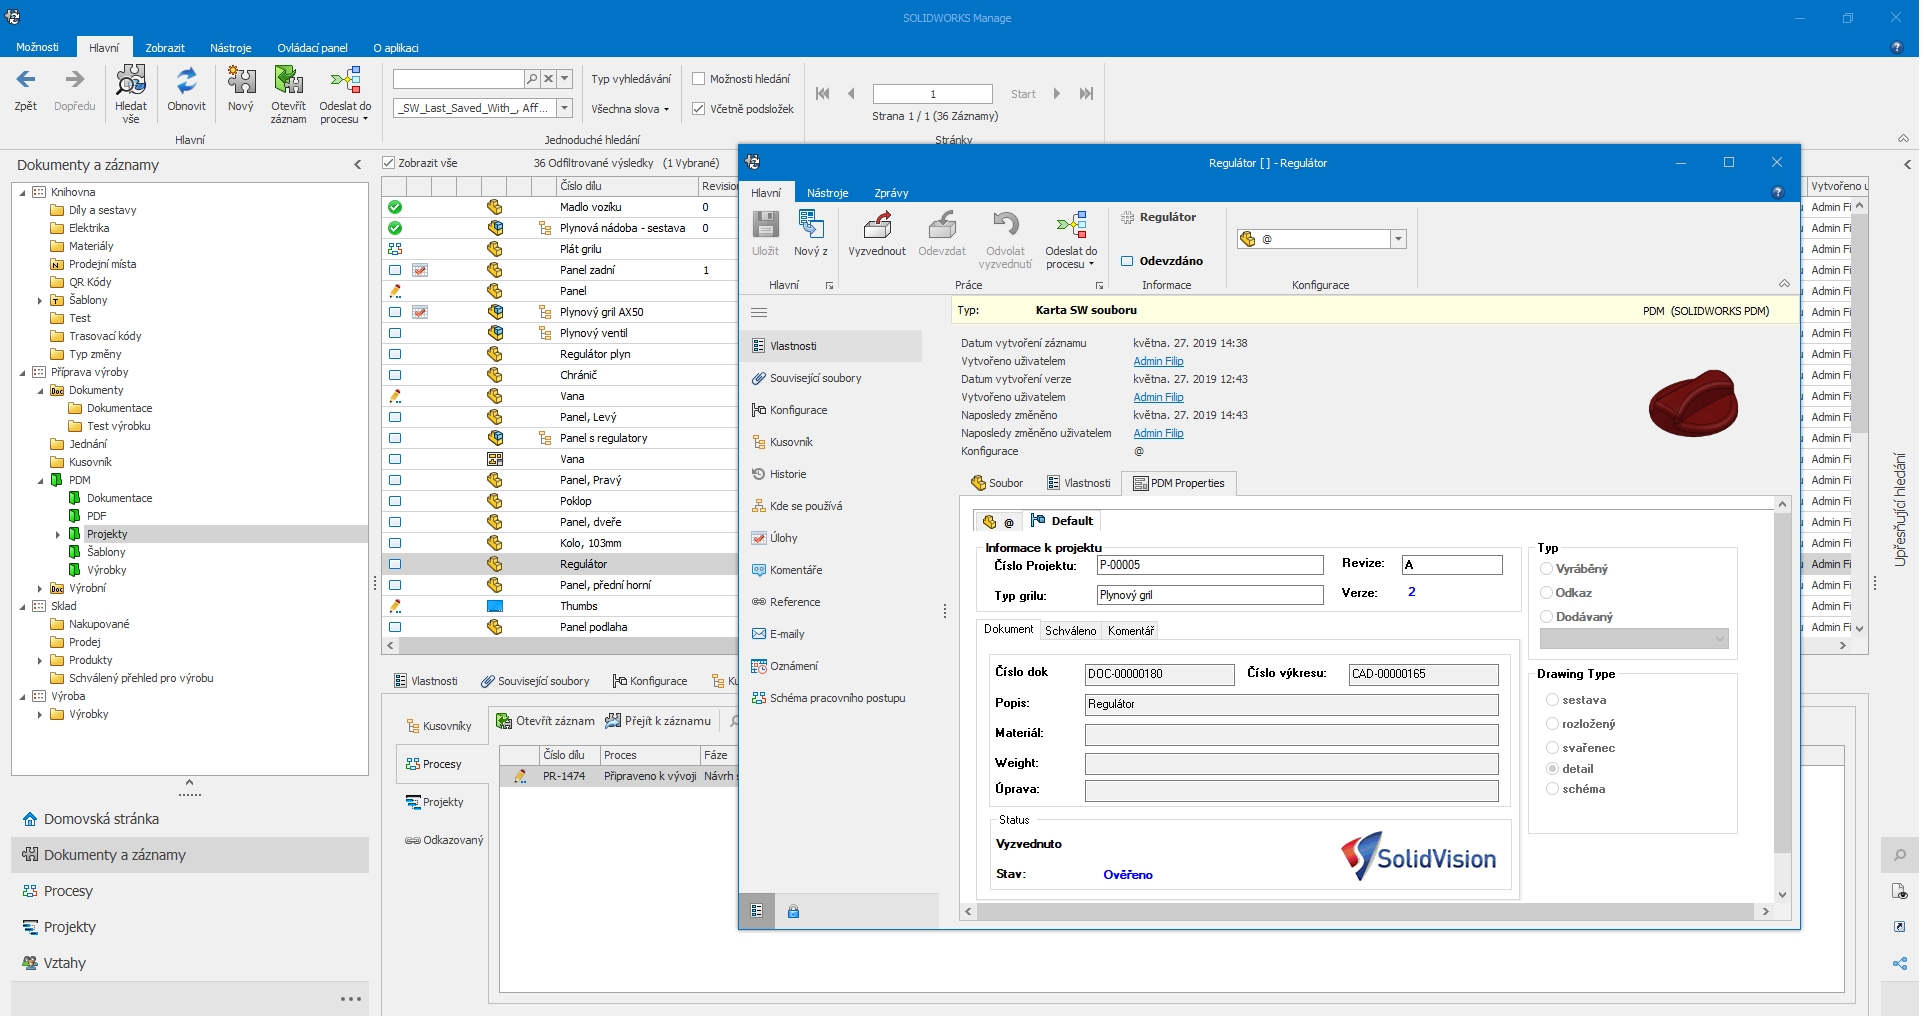
Task: Click the three dots overflow in navigation
Action: pos(351,999)
